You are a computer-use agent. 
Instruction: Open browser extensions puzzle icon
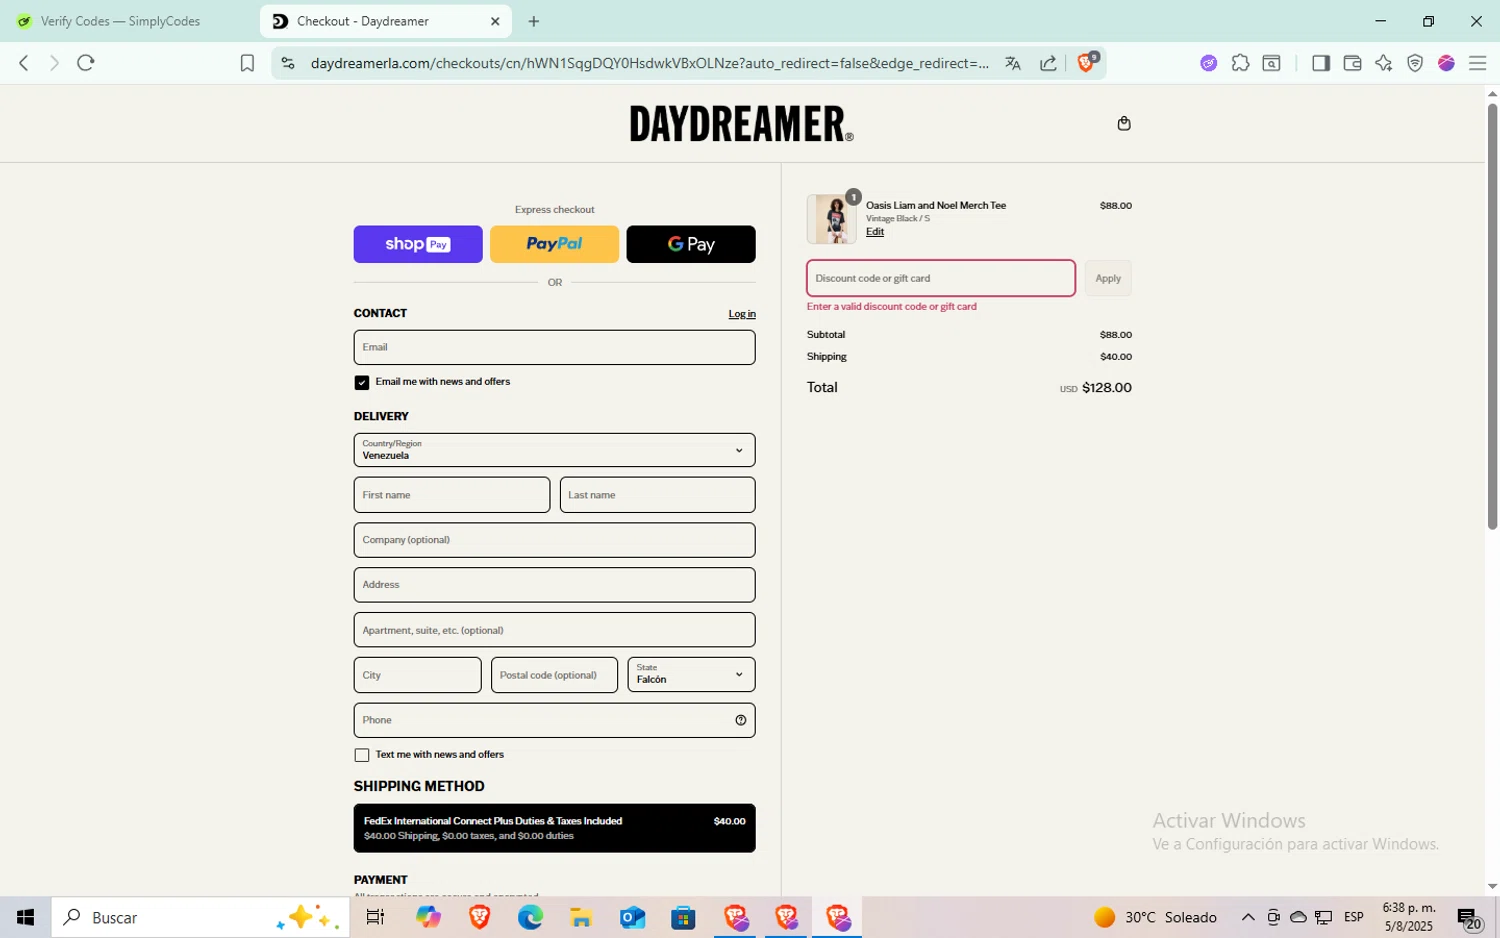pyautogui.click(x=1240, y=63)
